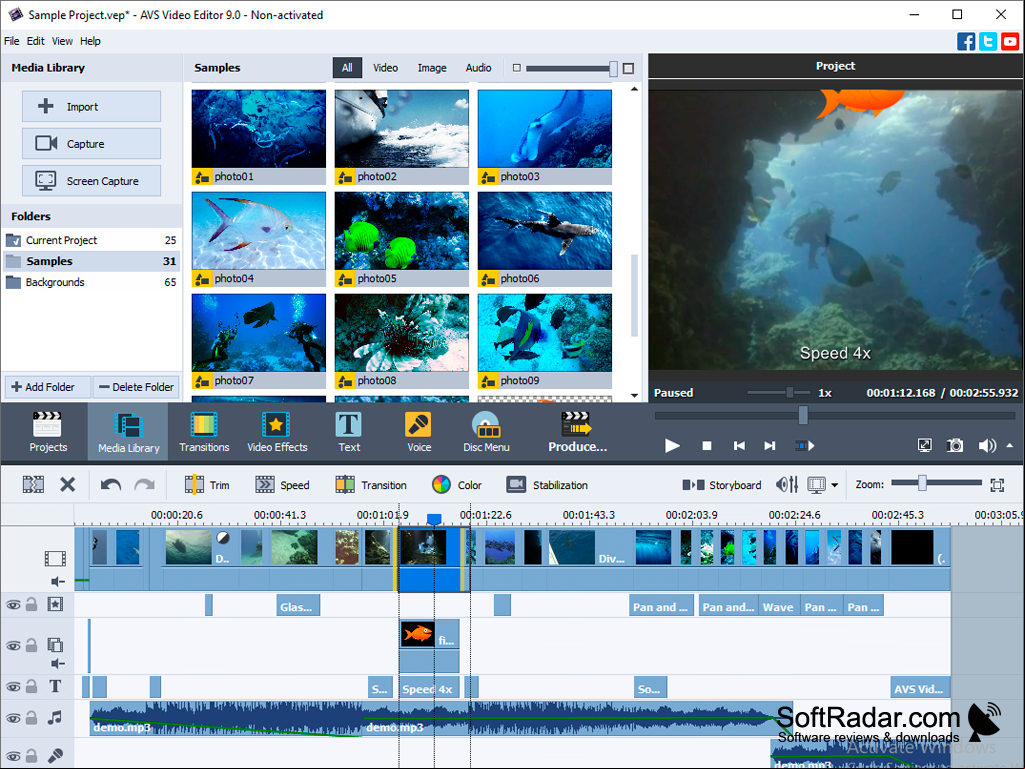Toggle visibility of the audio music track

pos(13,718)
